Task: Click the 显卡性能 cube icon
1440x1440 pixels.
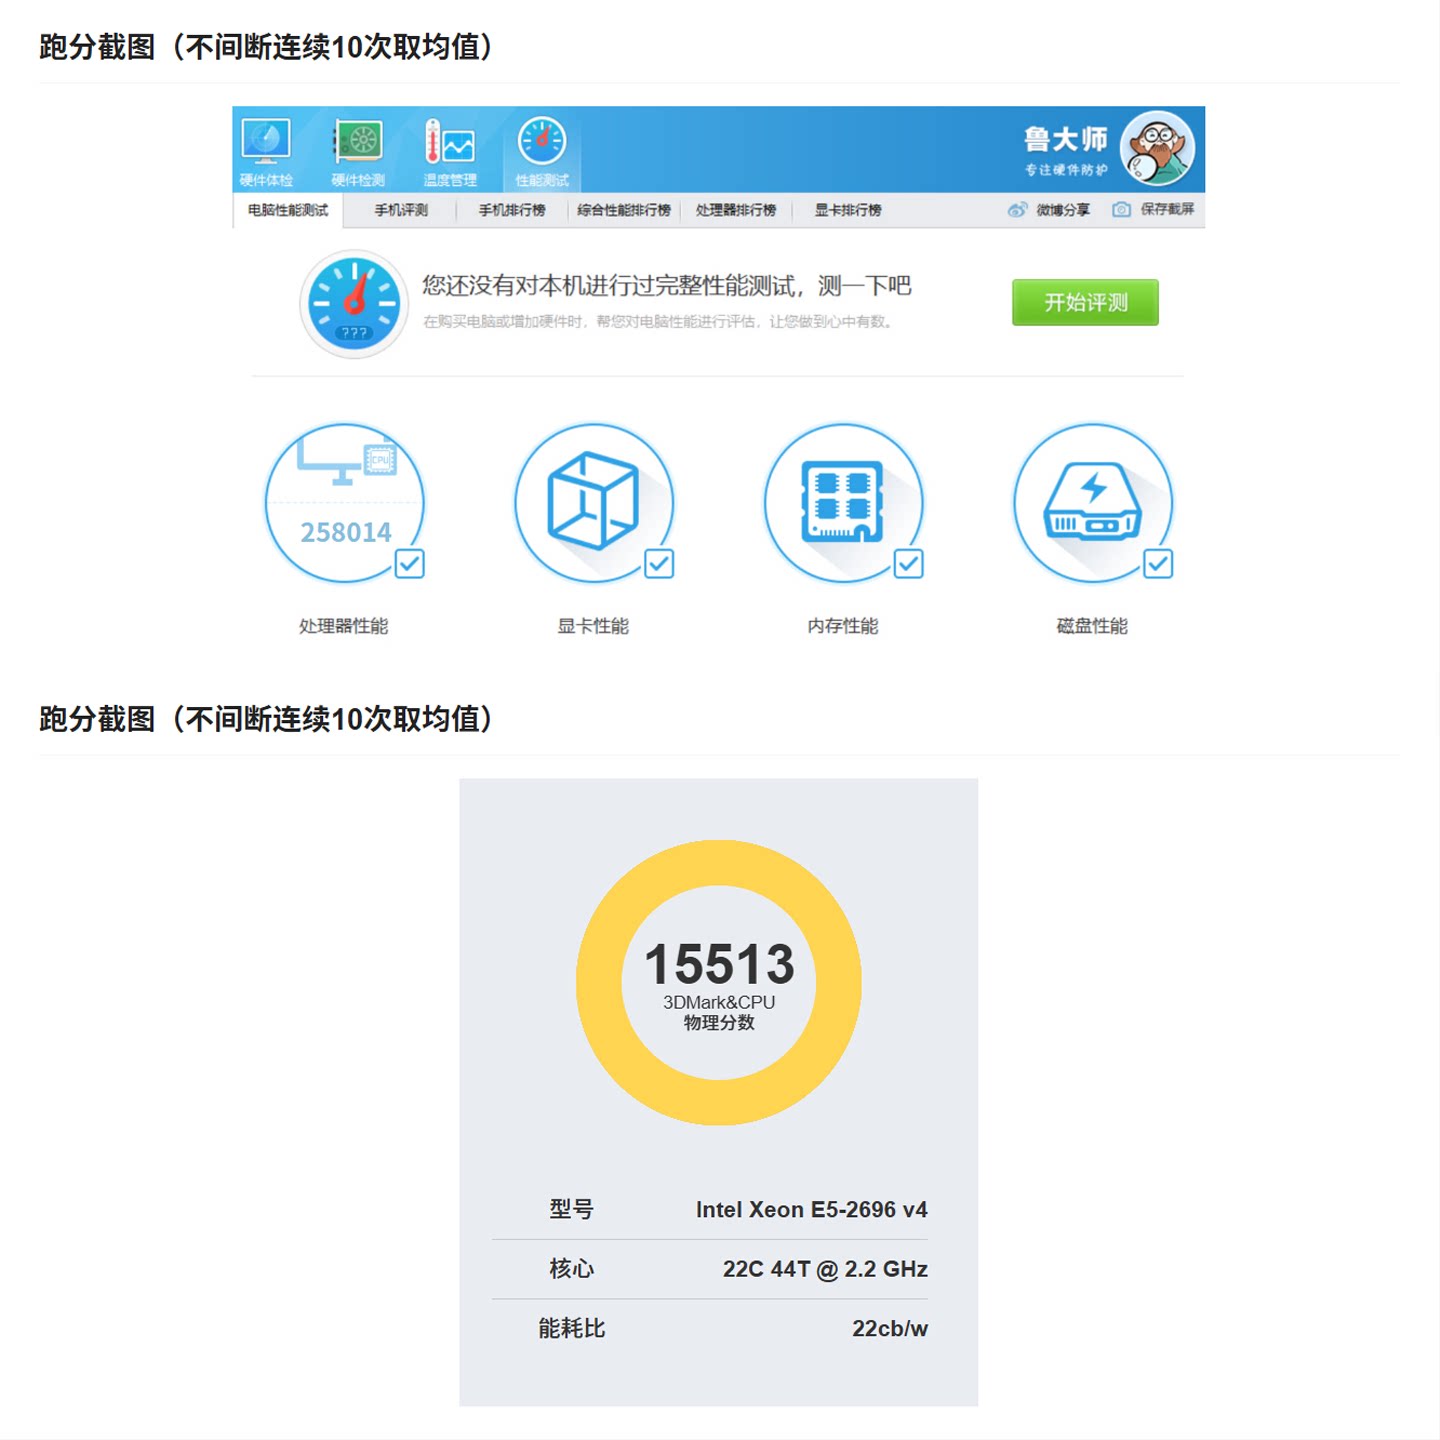Action: [593, 503]
